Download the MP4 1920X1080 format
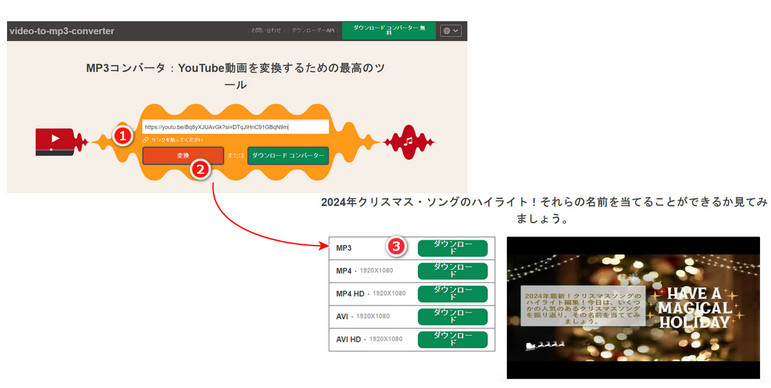Screen dimensions: 771x388 pos(453,271)
